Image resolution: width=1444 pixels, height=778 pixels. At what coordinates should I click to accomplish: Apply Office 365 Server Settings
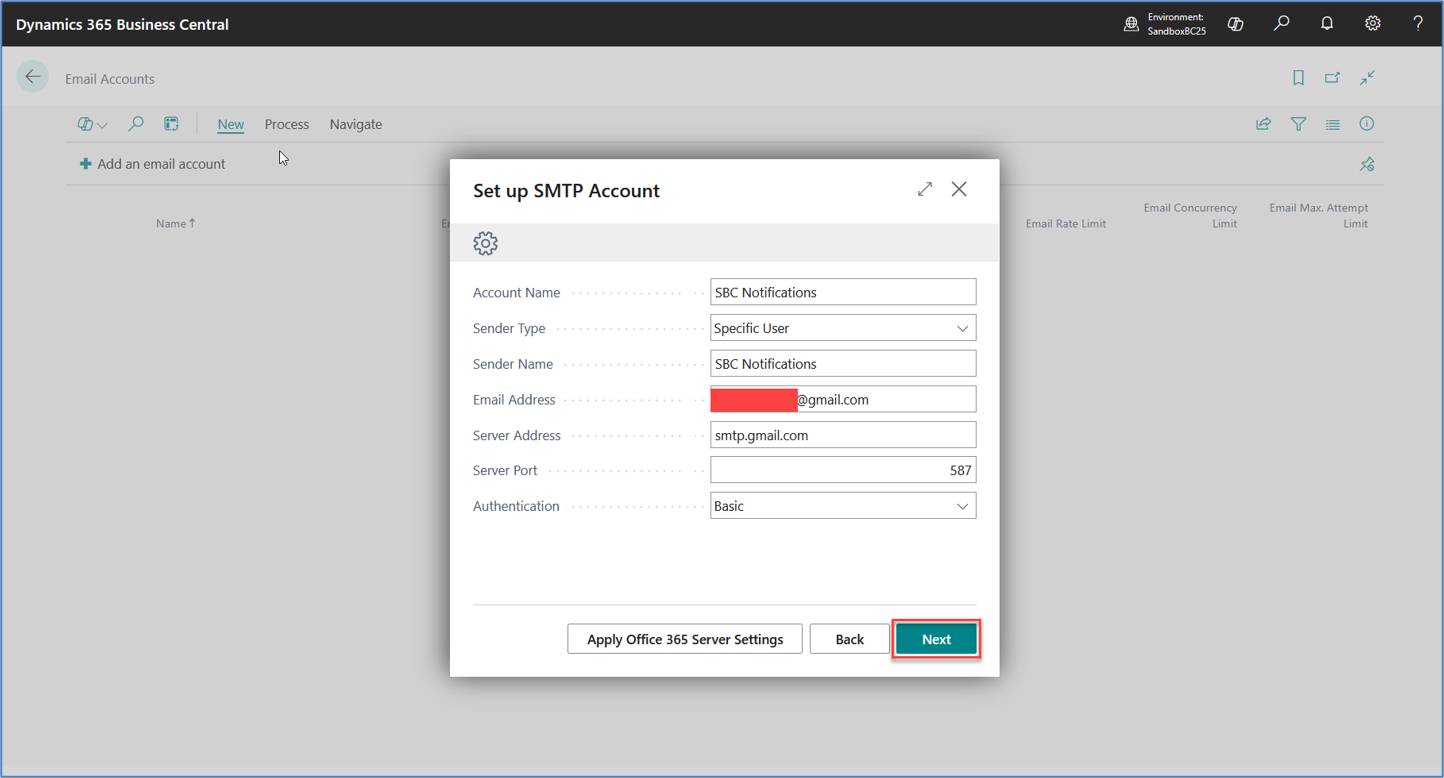pyautogui.click(x=685, y=639)
